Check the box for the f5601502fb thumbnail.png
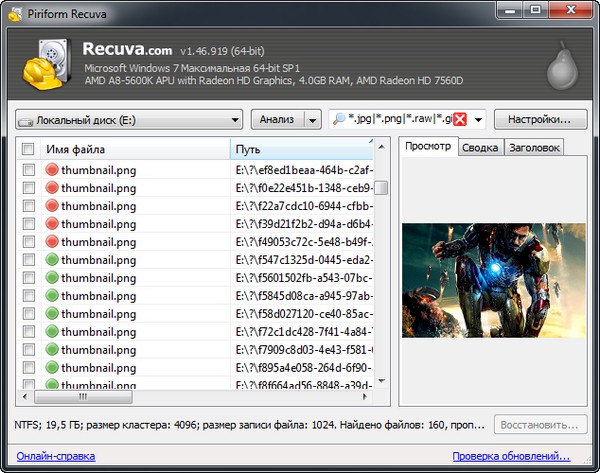This screenshot has width=600, height=473. point(29,277)
